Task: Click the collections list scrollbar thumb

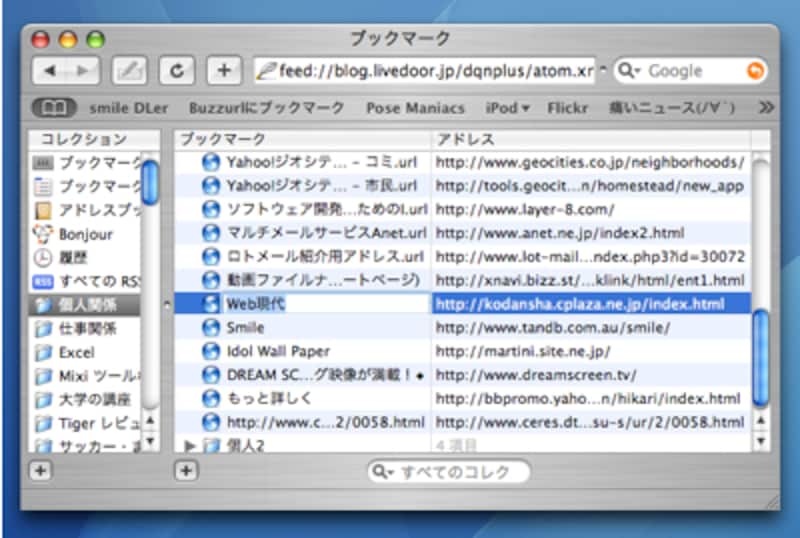Action: [x=151, y=183]
